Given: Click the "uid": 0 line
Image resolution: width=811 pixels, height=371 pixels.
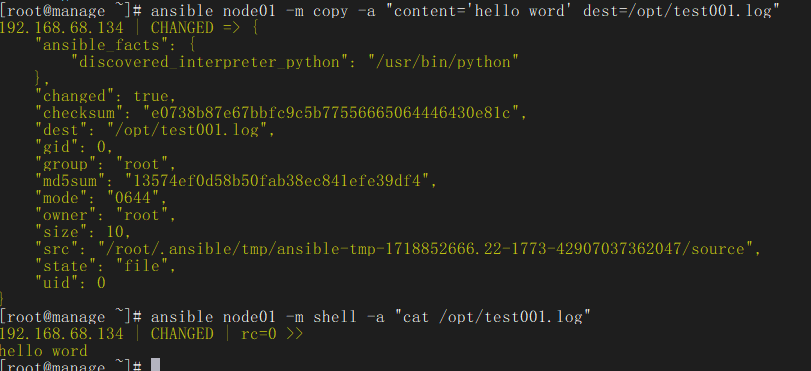Looking at the screenshot, I should [x=70, y=283].
